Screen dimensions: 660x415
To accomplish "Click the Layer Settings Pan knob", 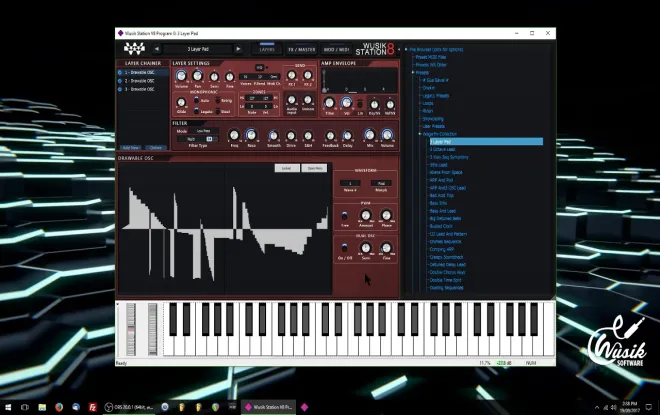I will click(197, 76).
